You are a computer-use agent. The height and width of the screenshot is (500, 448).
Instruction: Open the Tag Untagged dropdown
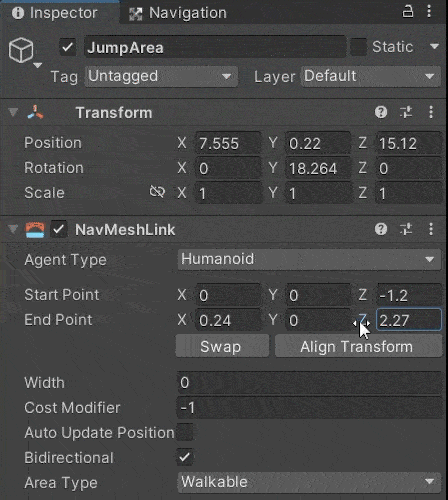pos(161,76)
